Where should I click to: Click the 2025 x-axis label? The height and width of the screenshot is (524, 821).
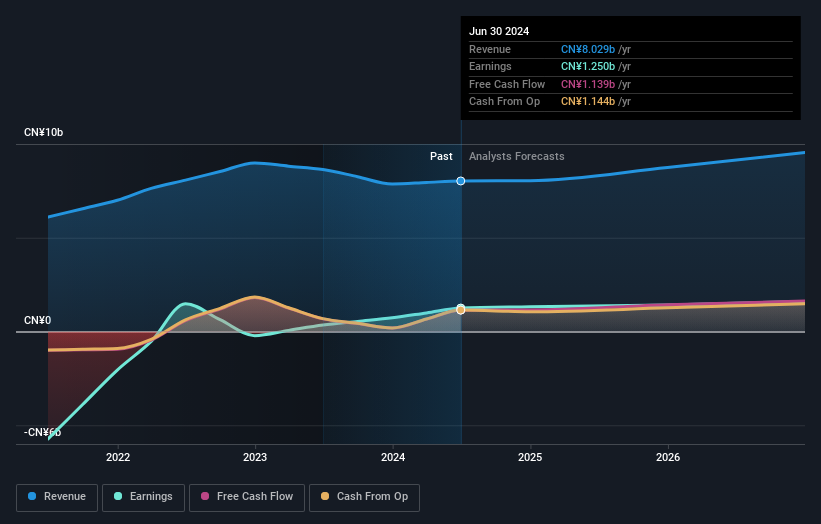pos(530,457)
